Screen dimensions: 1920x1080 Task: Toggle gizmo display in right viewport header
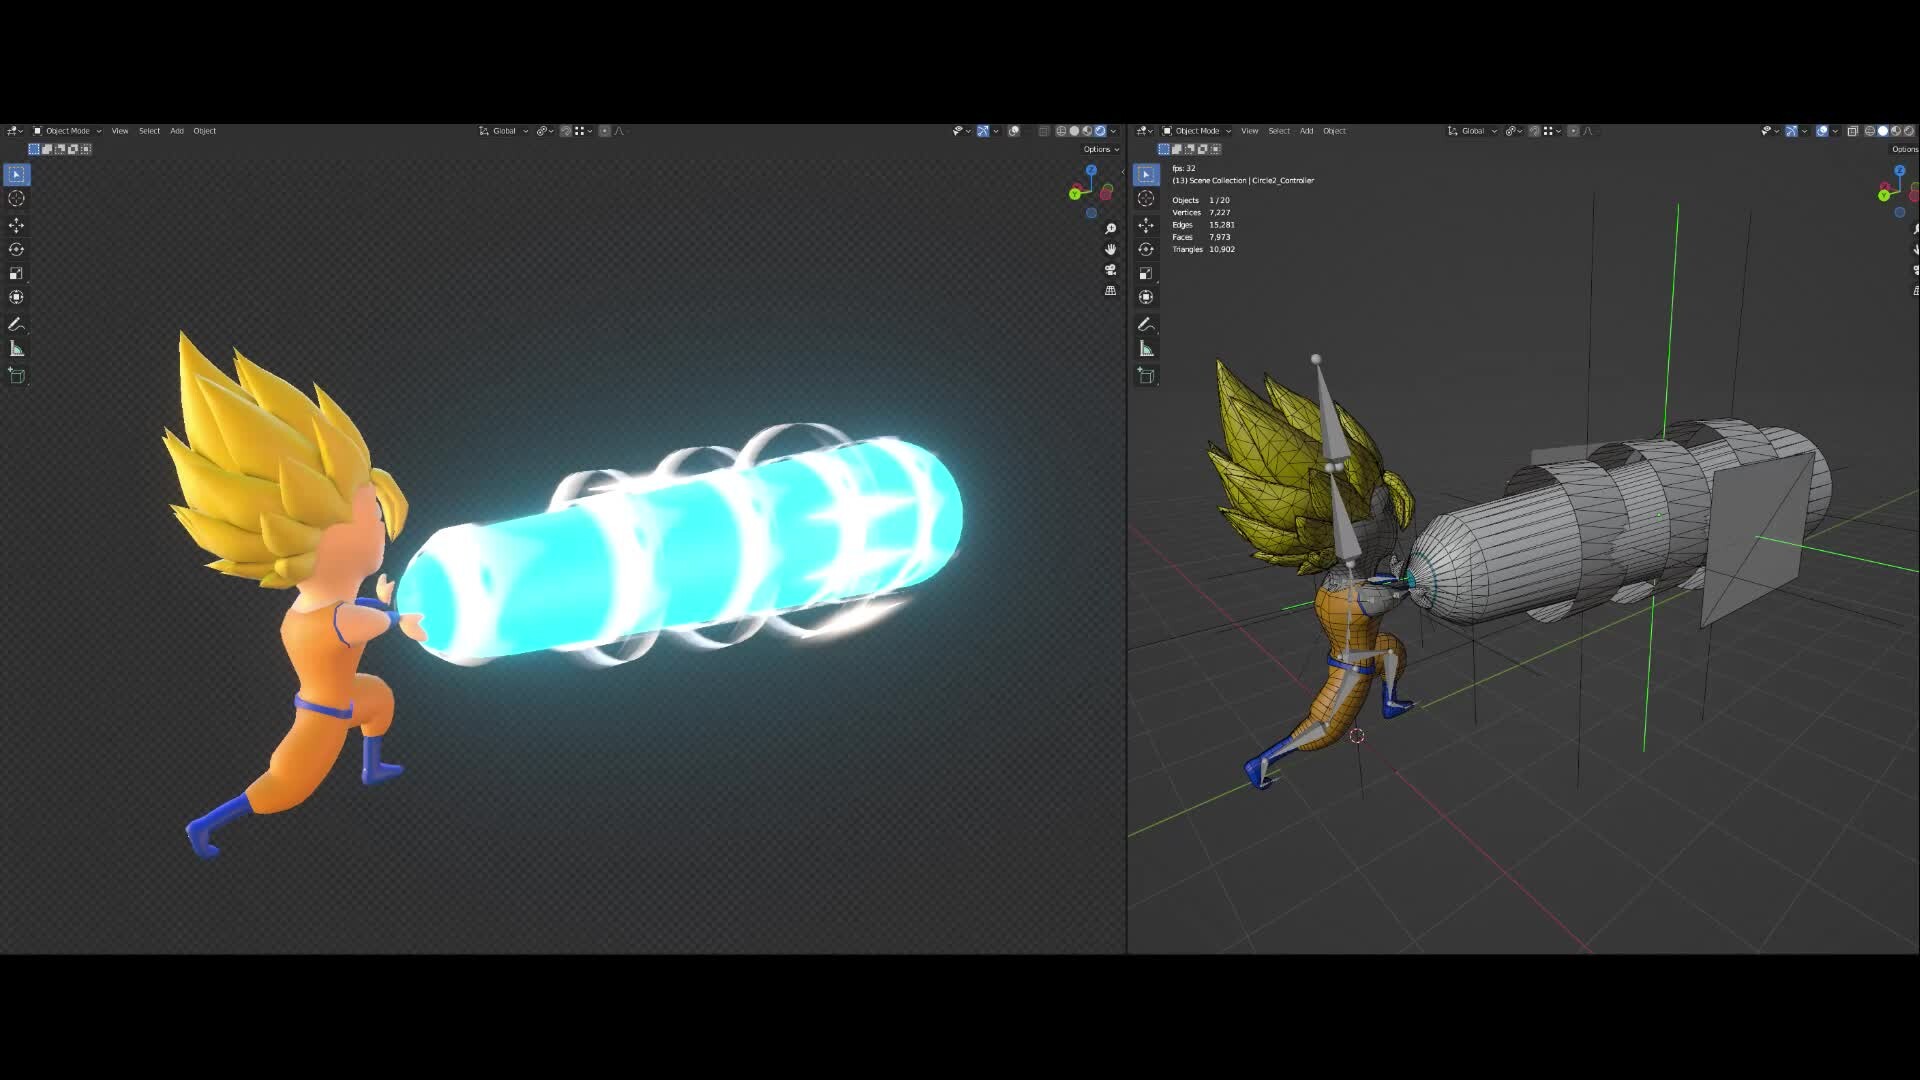coord(1791,131)
